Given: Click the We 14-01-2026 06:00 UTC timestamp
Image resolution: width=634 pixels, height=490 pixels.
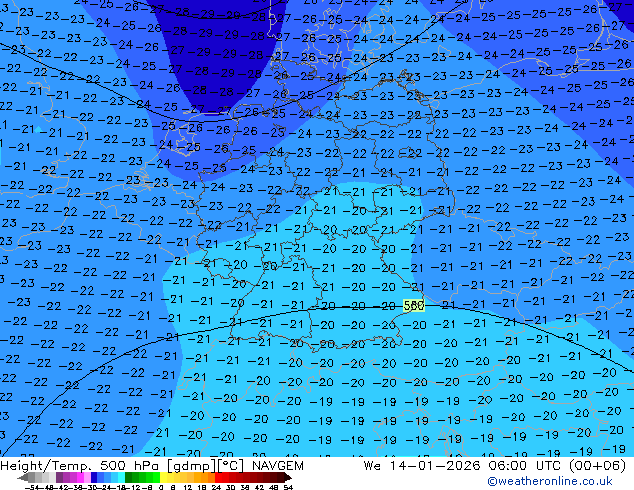Looking at the screenshot, I should point(495,466).
